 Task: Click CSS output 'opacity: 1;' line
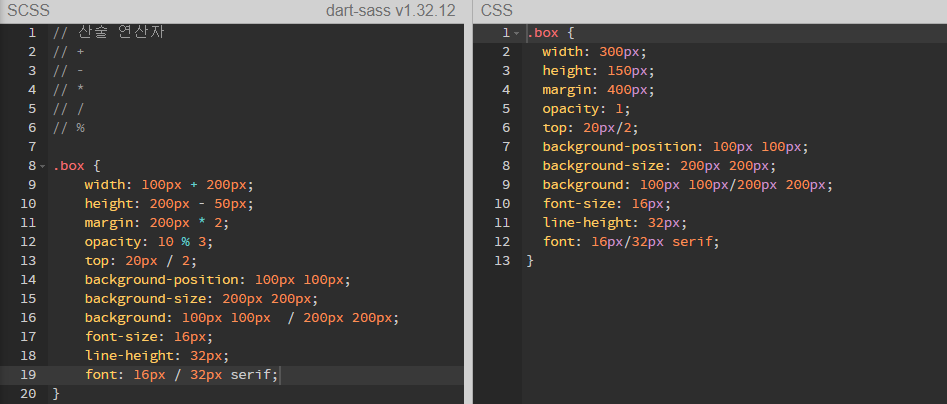click(586, 109)
